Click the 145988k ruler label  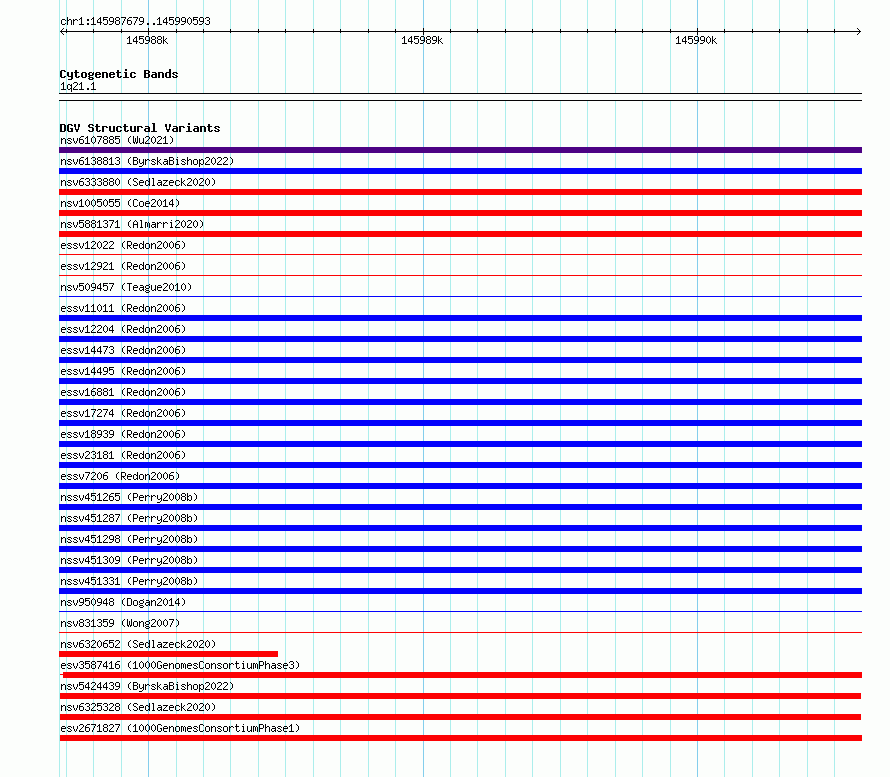pyautogui.click(x=147, y=40)
